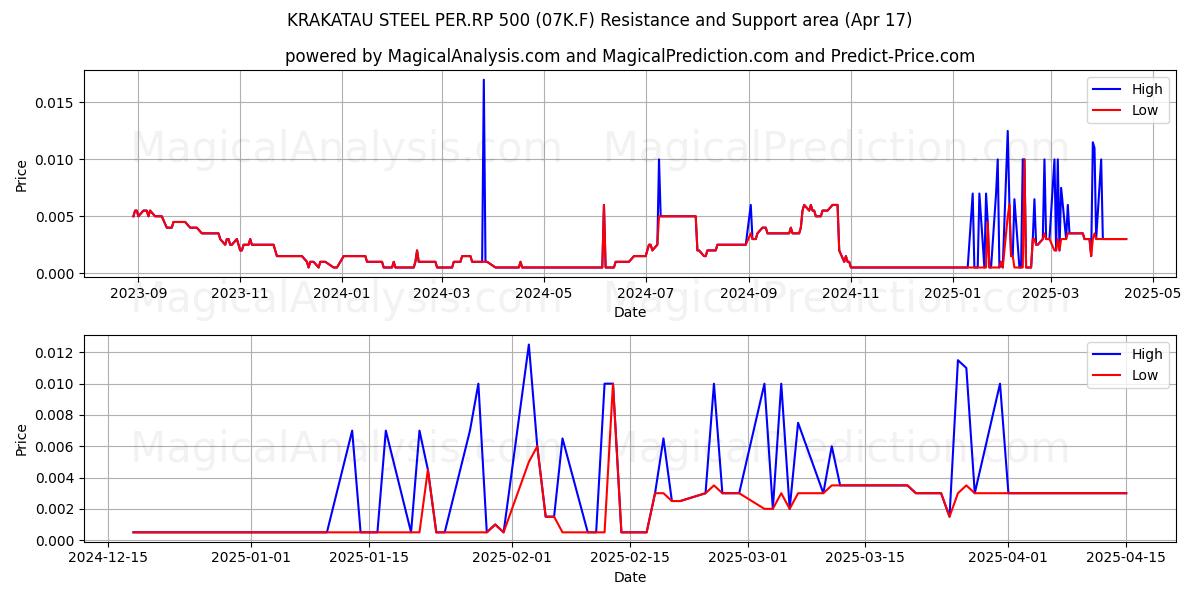1200x600 pixels.
Task: Click the 0.004 y-axis label on bottom chart
Action: [56, 479]
